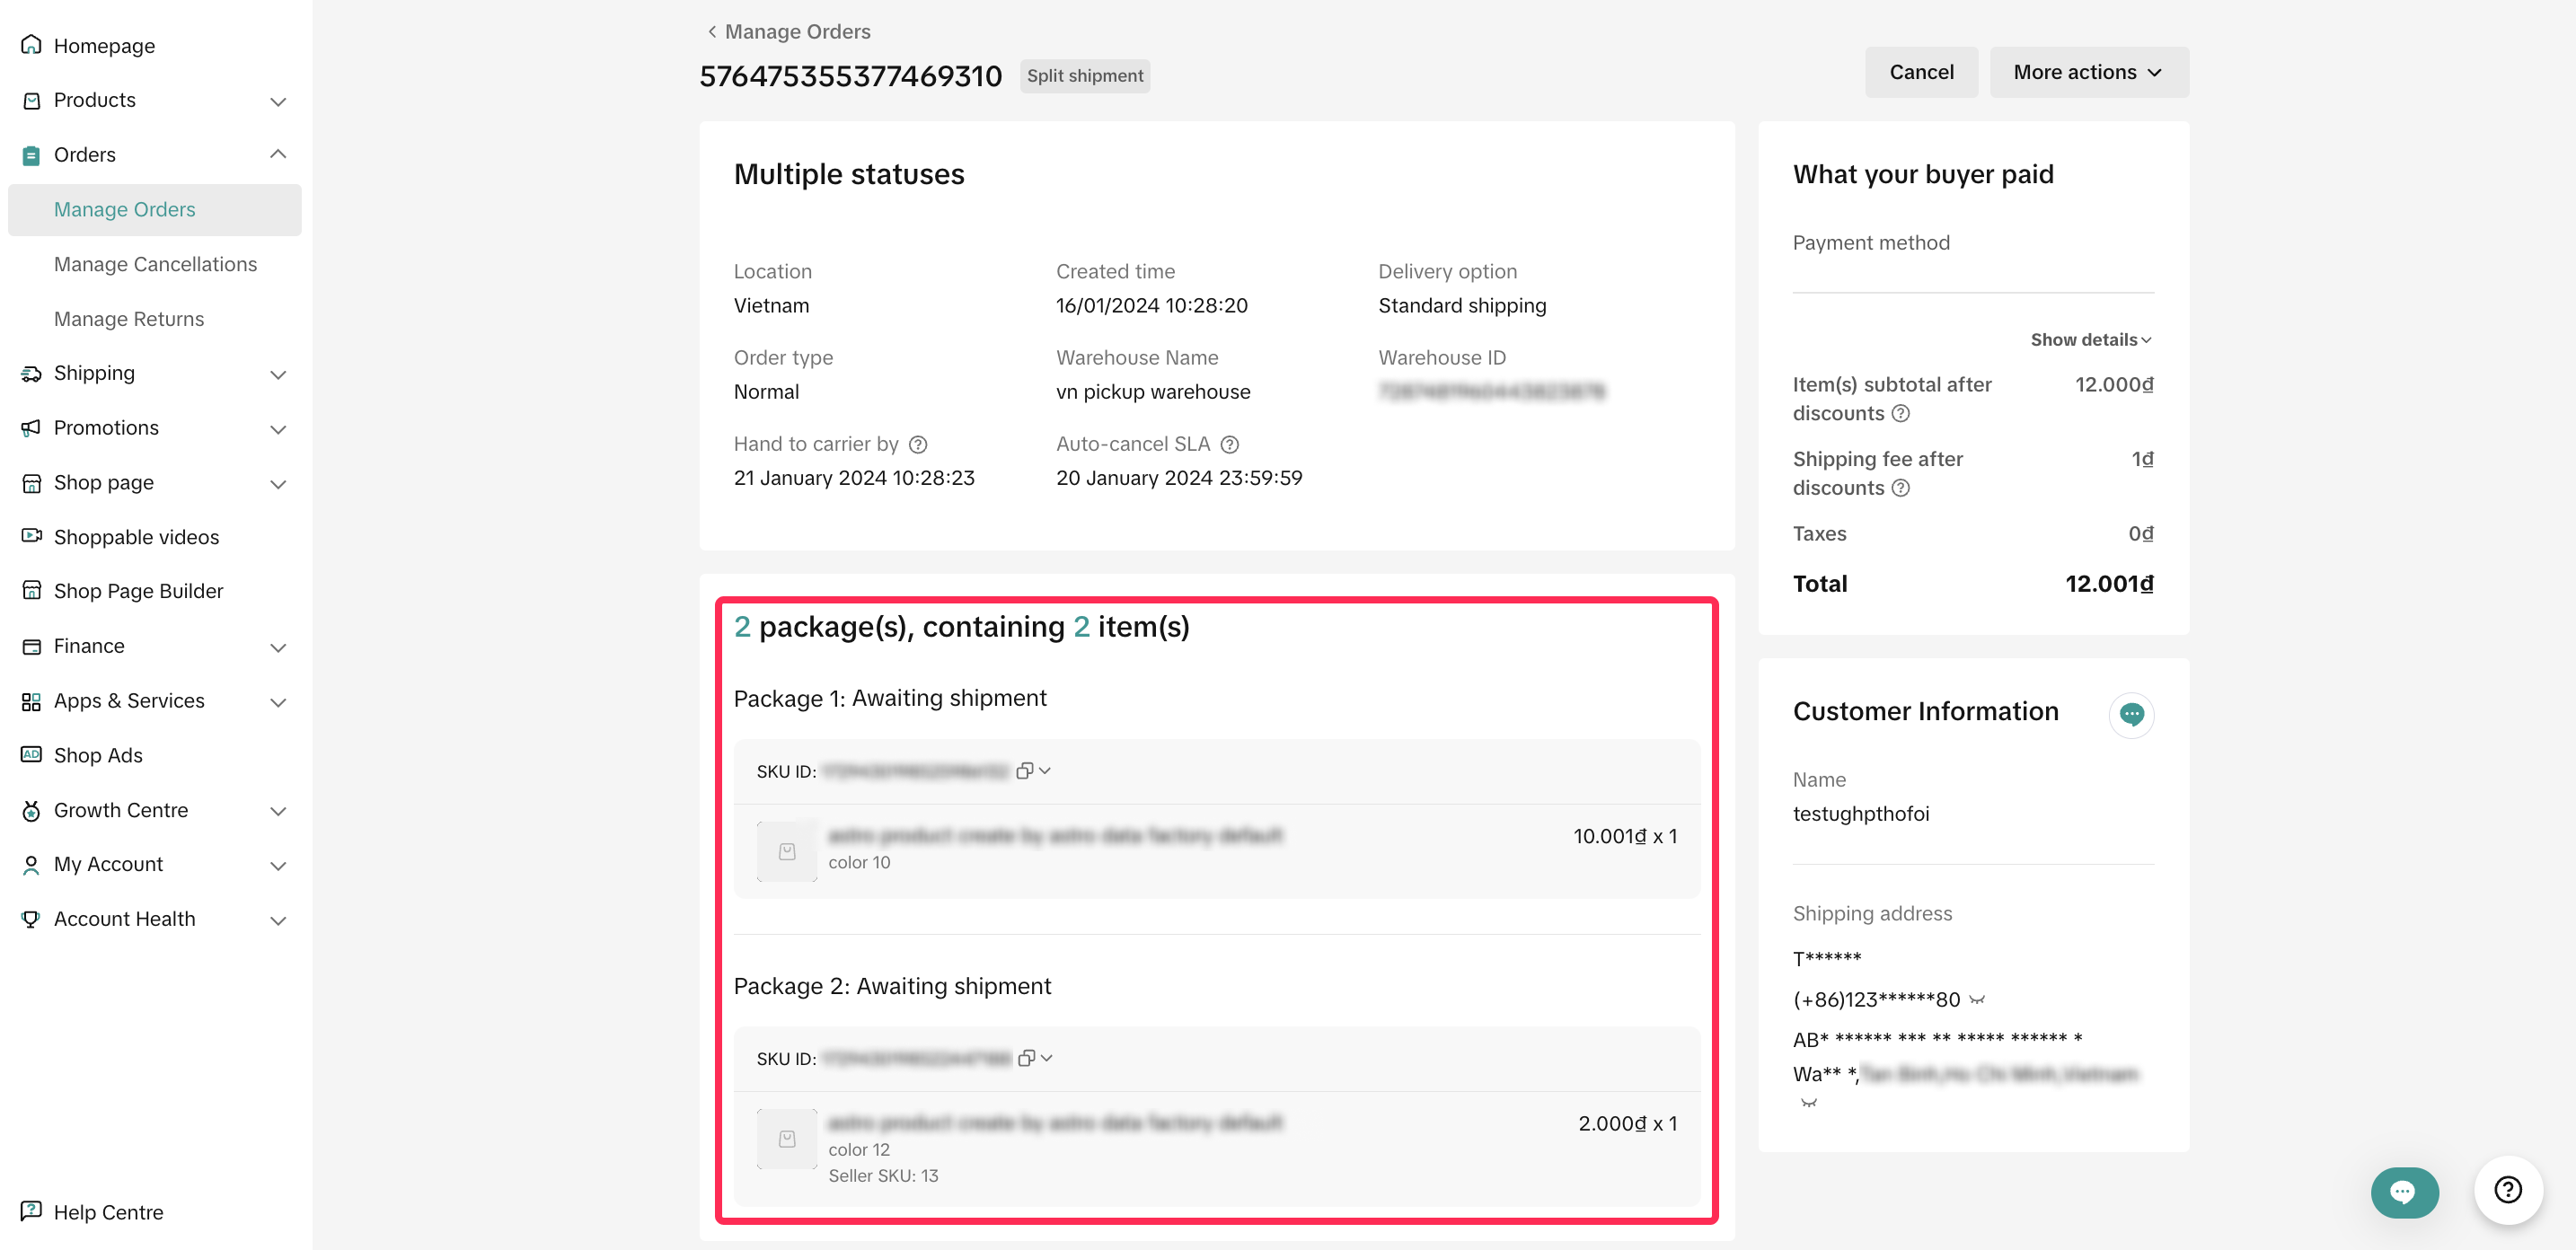Click Hand to carrier by help icon
Image resolution: width=2576 pixels, height=1250 pixels.
coord(917,444)
